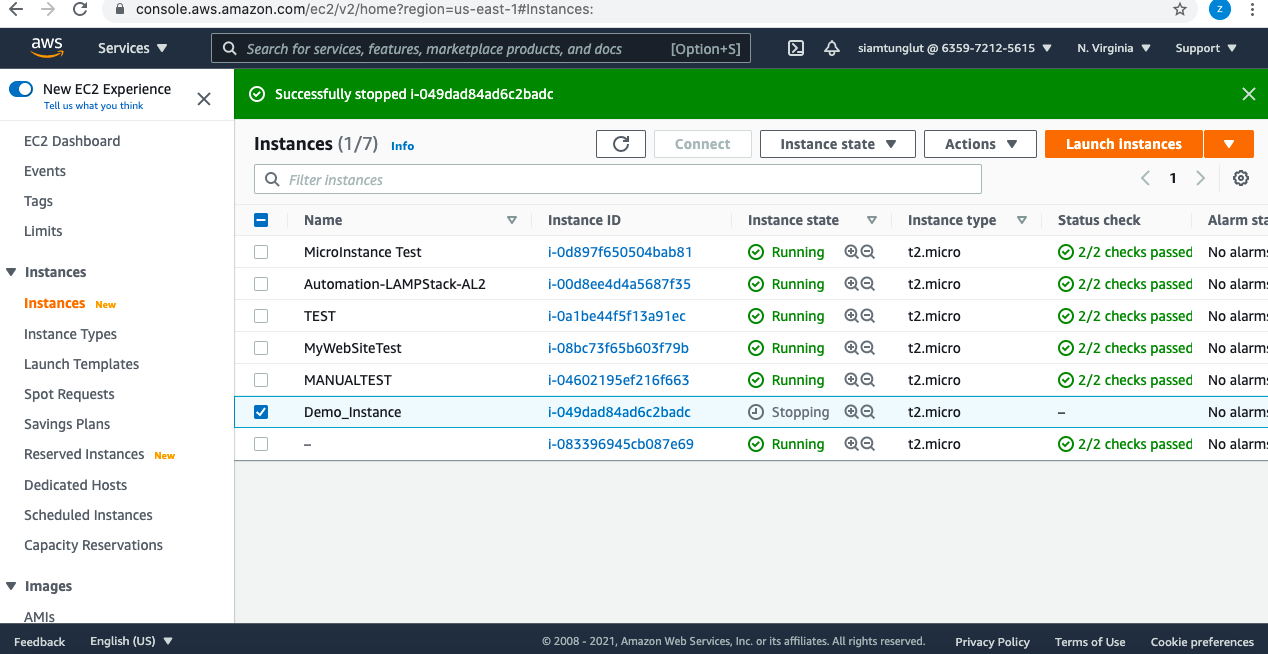
Task: Open Chrome three-dot menu
Action: click(x=1253, y=9)
